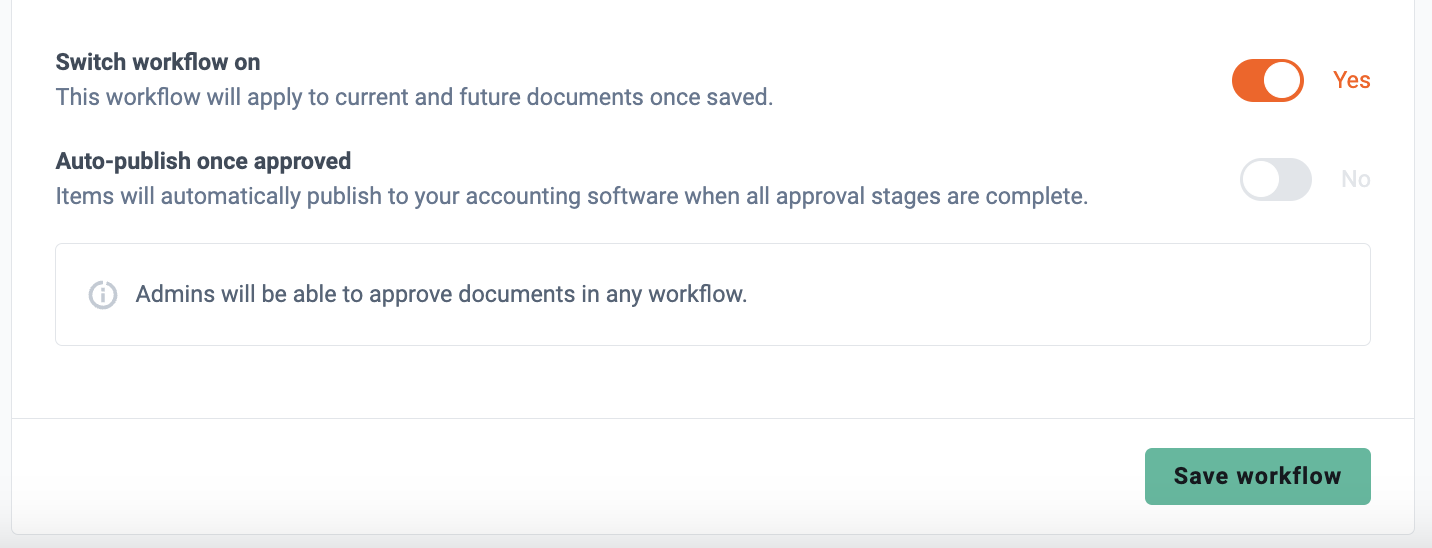Turn off the Switch workflow on toggle

pyautogui.click(x=1267, y=80)
